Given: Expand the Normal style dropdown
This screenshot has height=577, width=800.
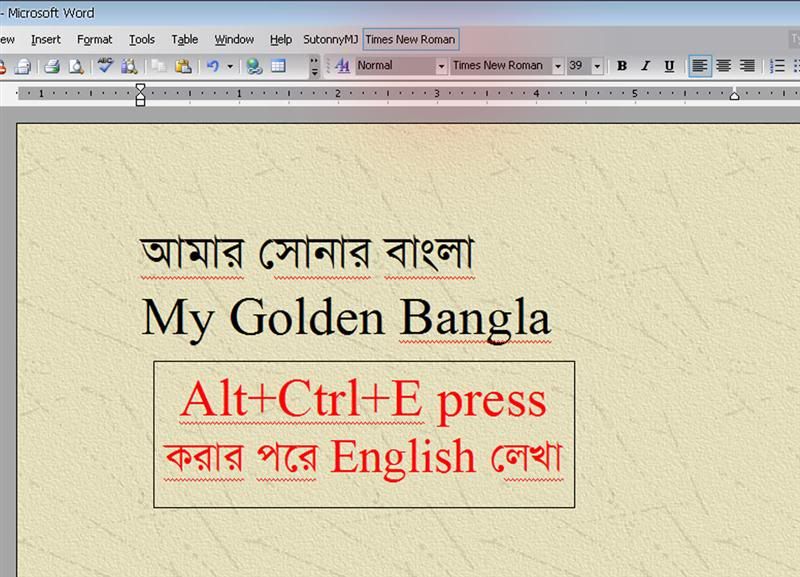Looking at the screenshot, I should pyautogui.click(x=441, y=66).
